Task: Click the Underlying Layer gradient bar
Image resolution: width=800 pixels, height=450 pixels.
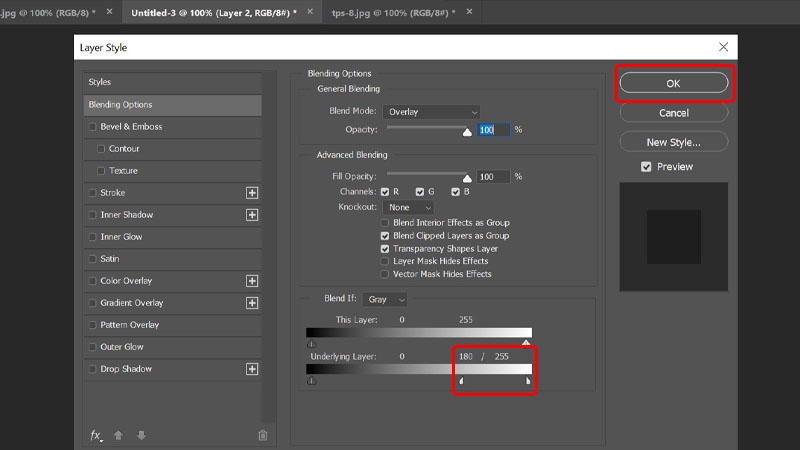Action: click(419, 369)
